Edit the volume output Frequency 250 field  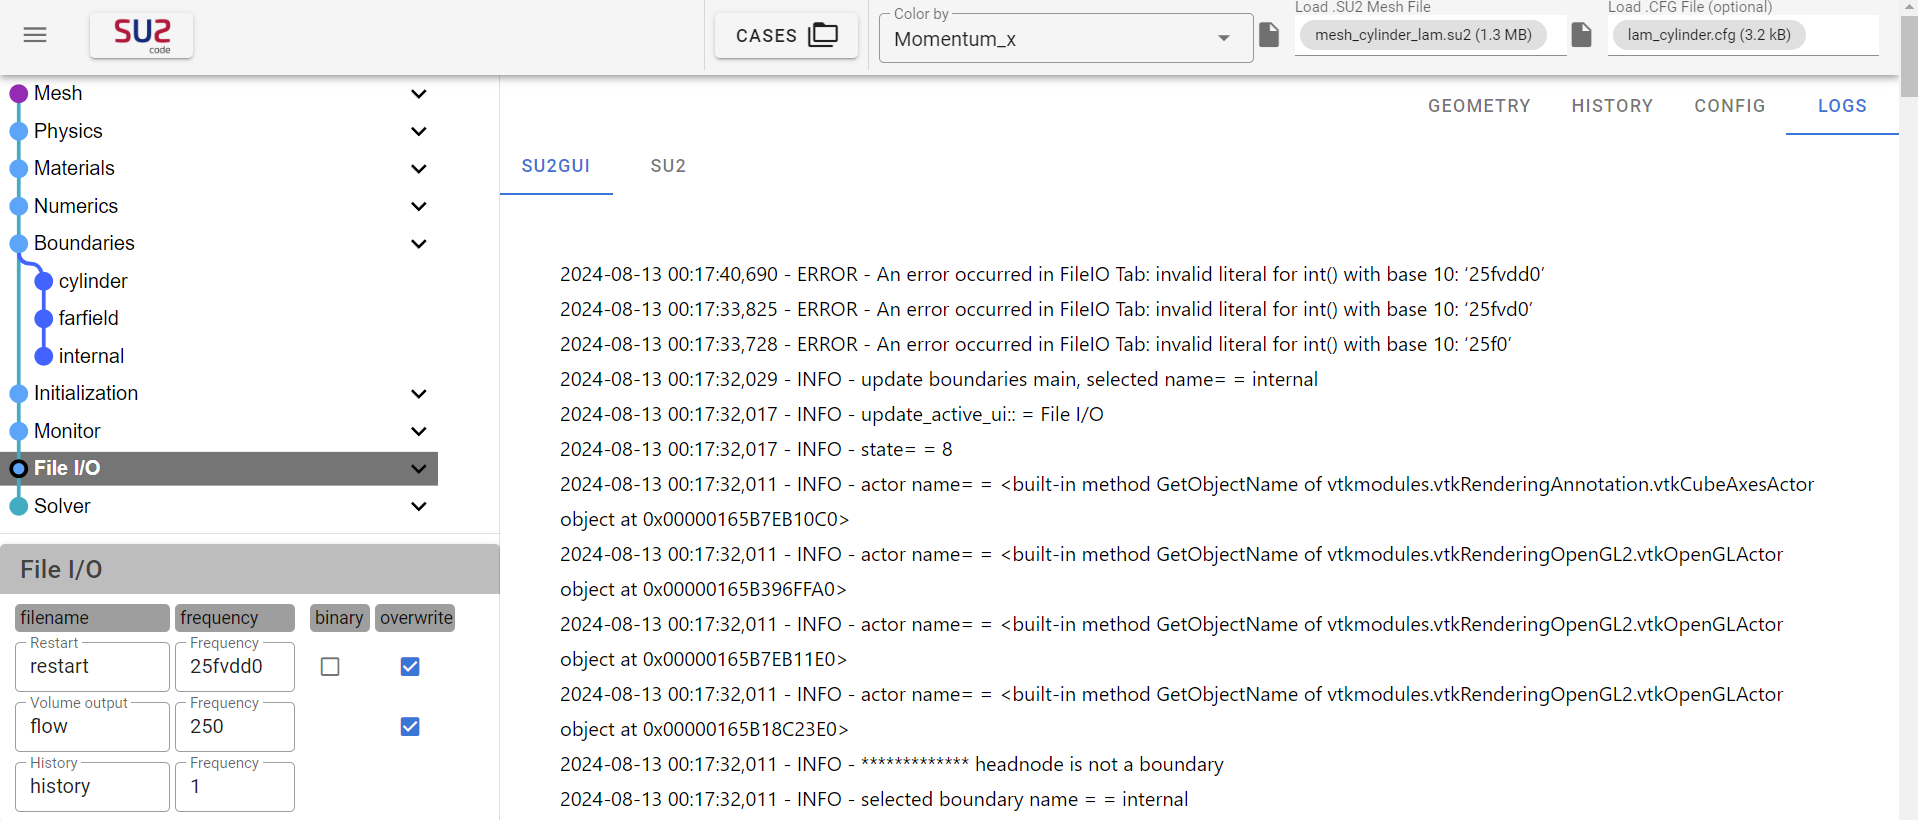pos(235,726)
